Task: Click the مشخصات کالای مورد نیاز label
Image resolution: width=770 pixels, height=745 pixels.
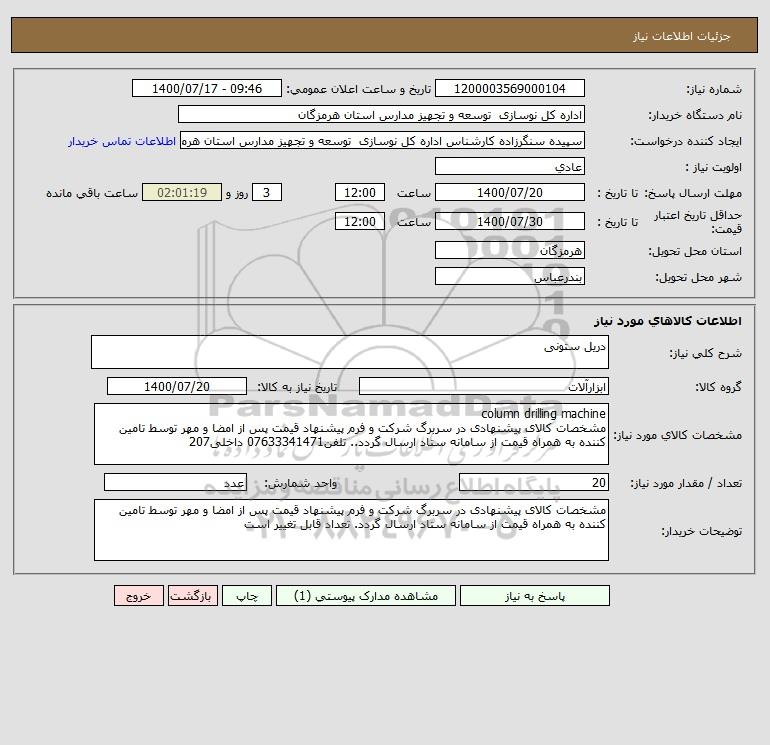Action: [x=678, y=435]
